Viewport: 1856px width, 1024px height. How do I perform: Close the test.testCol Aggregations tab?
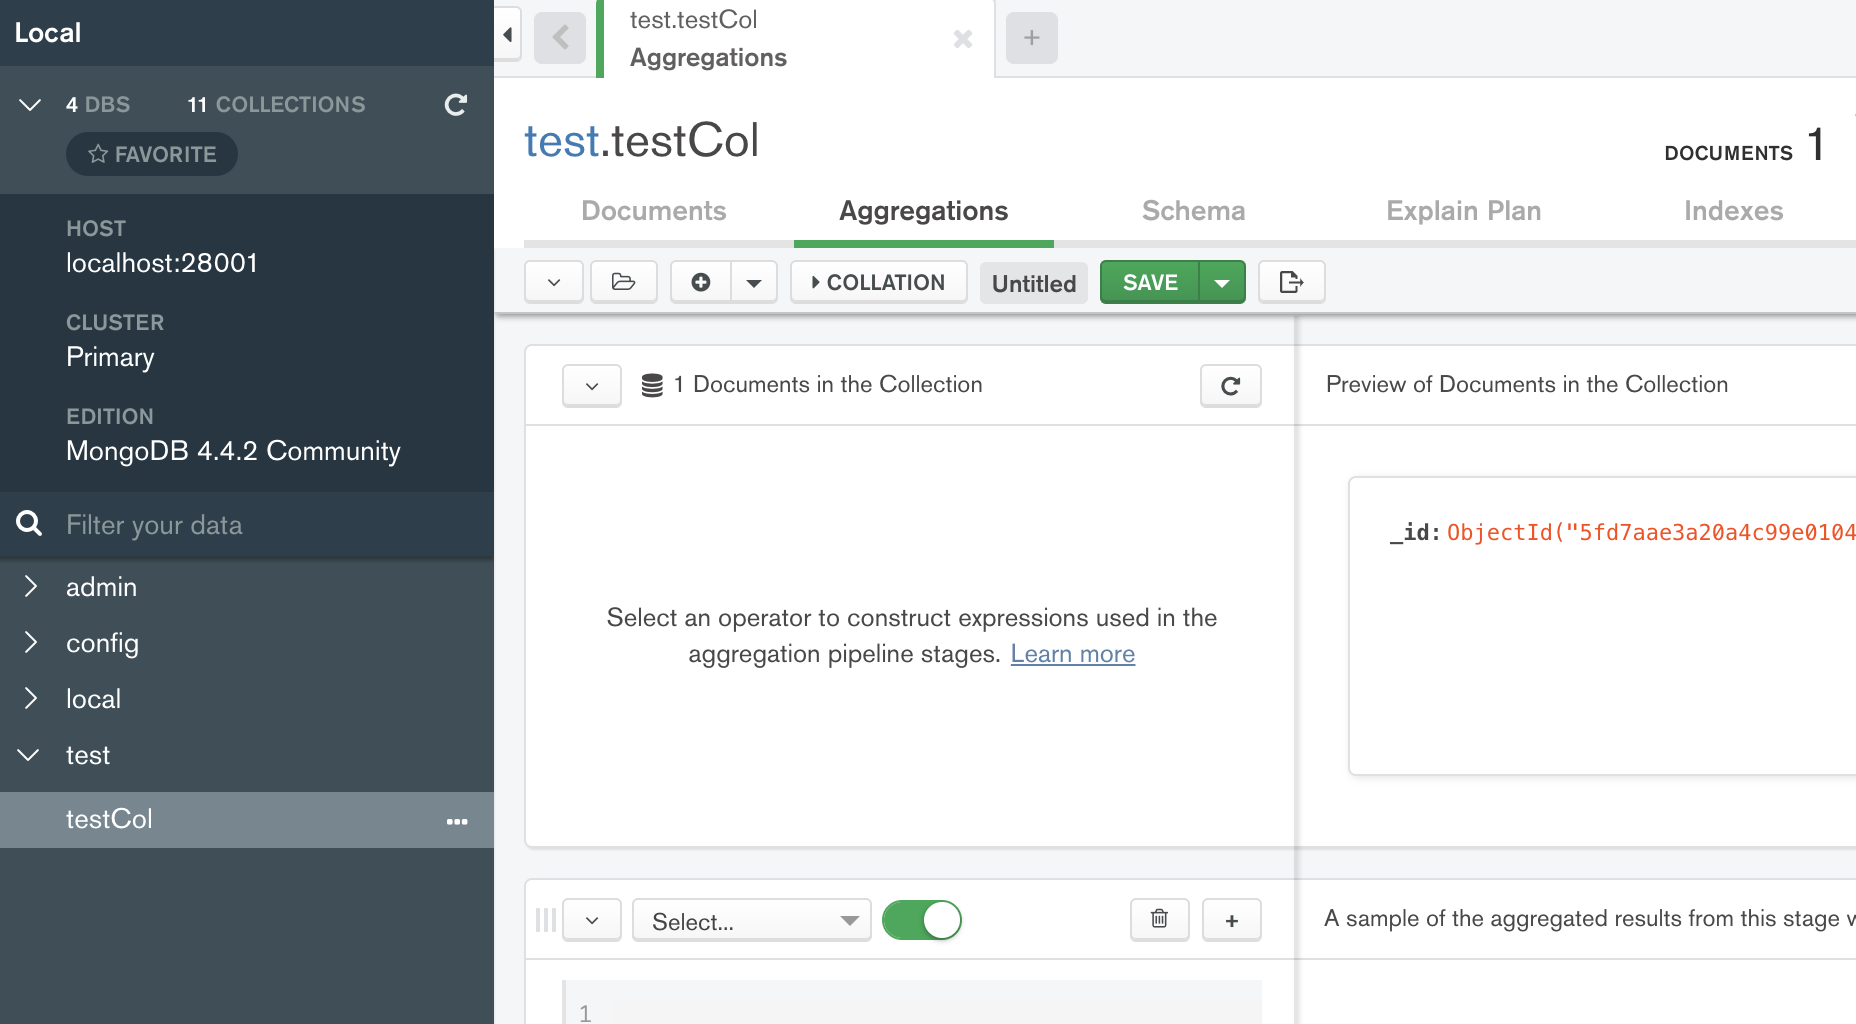click(x=963, y=39)
